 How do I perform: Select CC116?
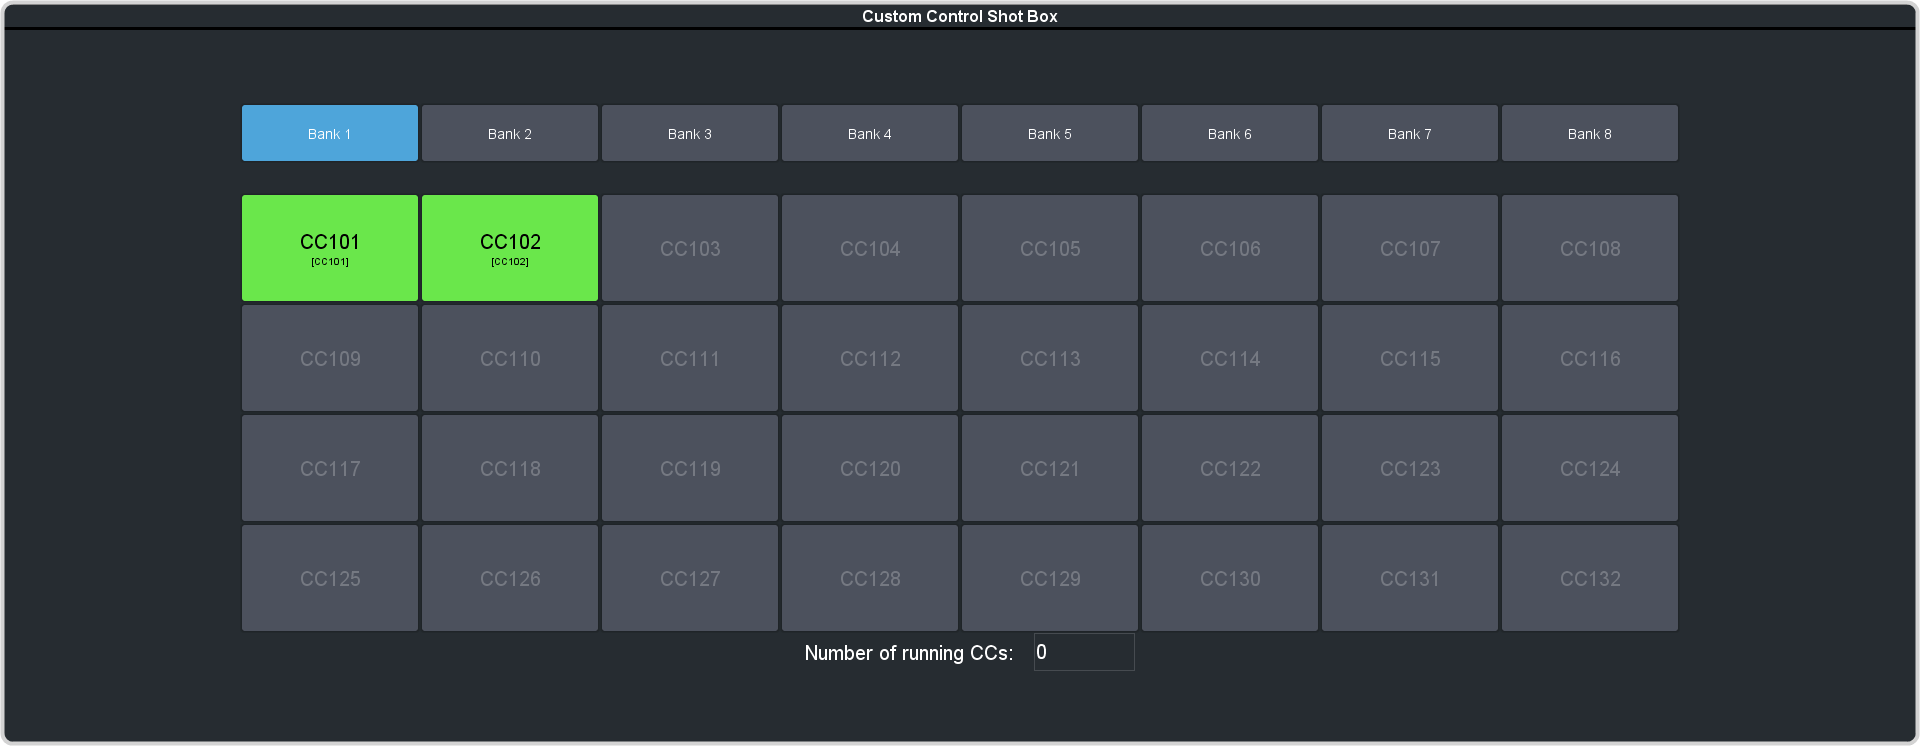click(1590, 358)
